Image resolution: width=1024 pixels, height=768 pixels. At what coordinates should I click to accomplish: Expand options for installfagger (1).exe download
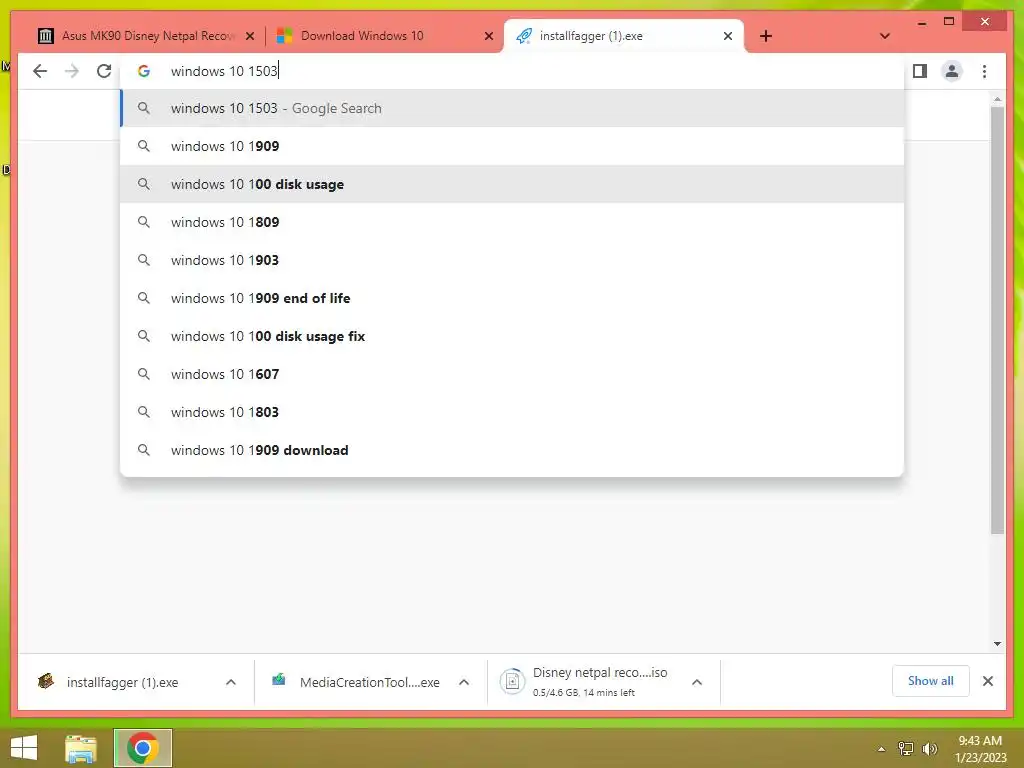coord(231,682)
